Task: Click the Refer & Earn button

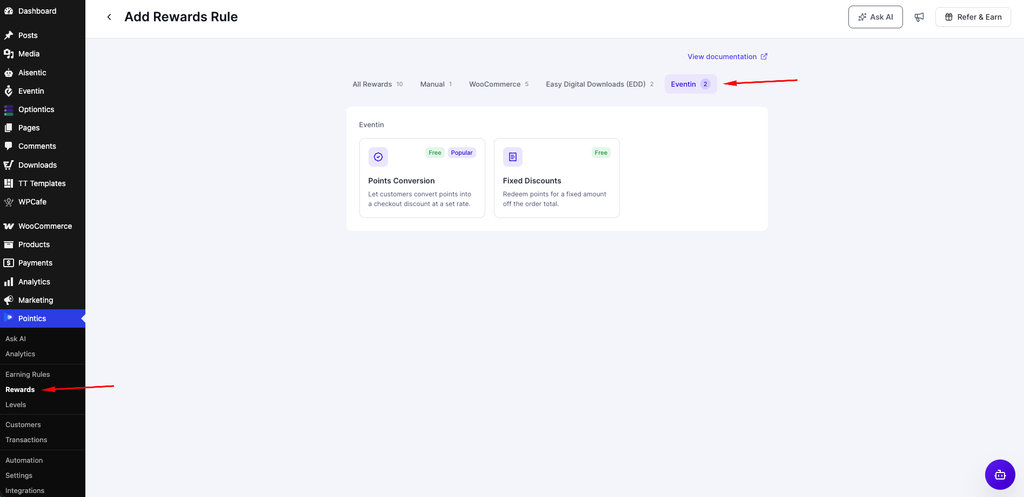Action: 973,17
